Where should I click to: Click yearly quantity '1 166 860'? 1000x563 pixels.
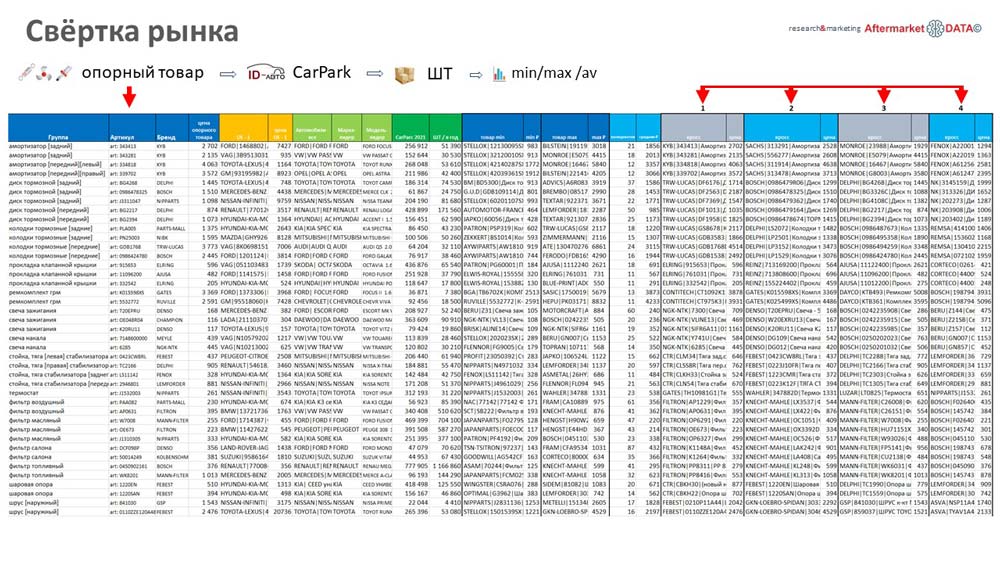[x=446, y=467]
